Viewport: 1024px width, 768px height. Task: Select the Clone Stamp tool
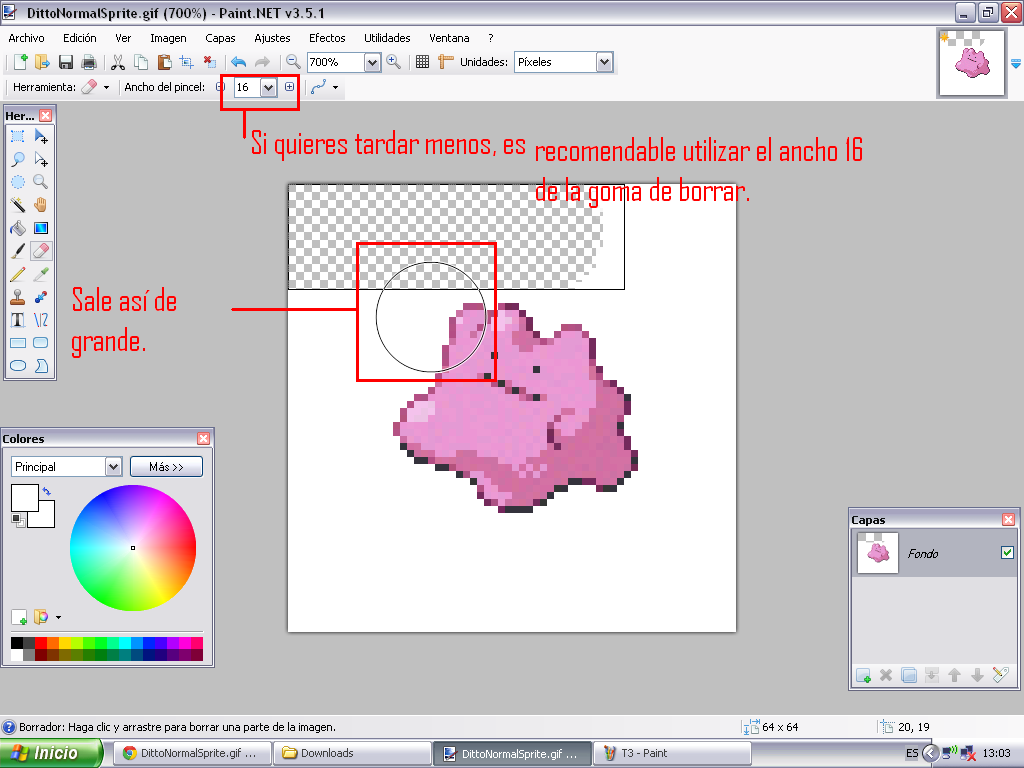(18, 297)
